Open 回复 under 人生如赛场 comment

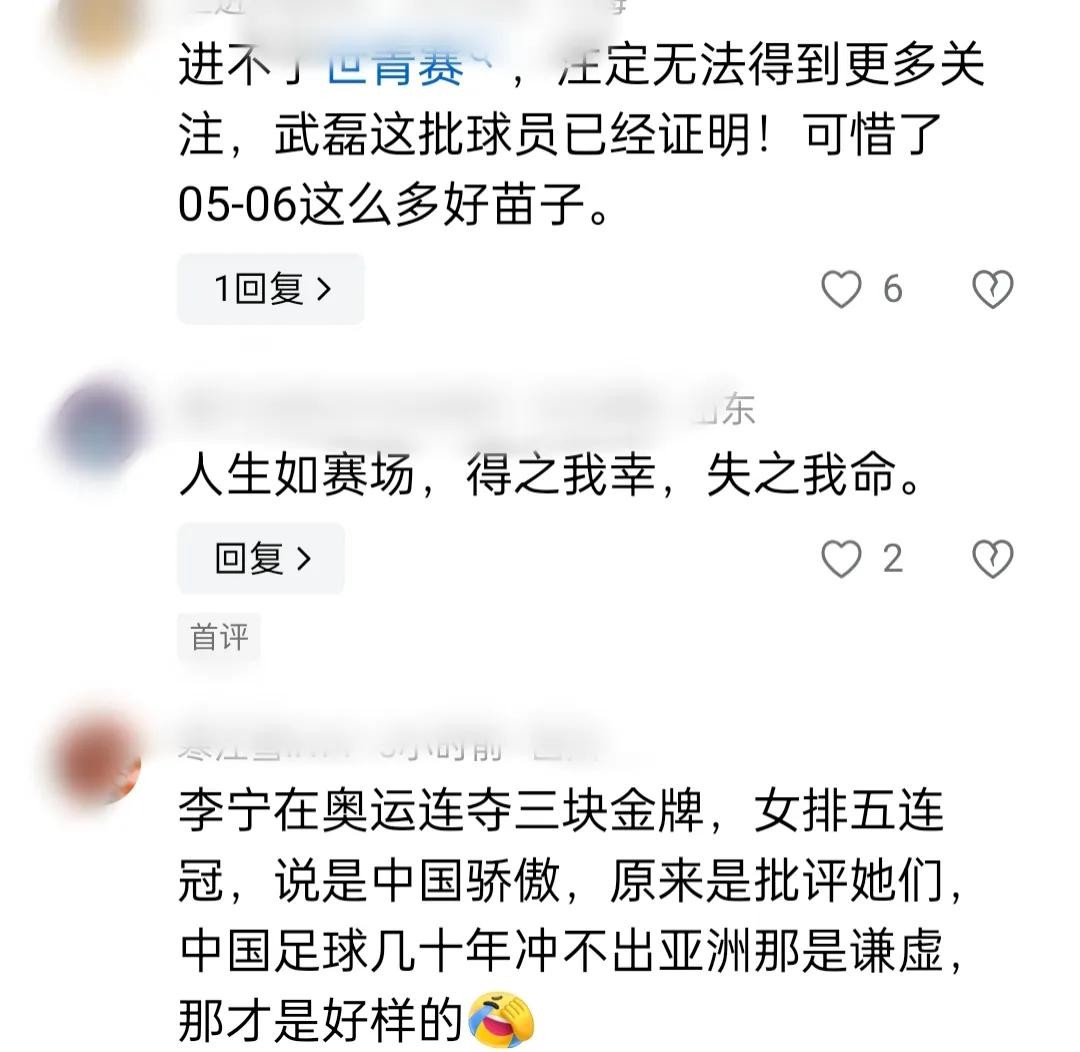pos(261,558)
